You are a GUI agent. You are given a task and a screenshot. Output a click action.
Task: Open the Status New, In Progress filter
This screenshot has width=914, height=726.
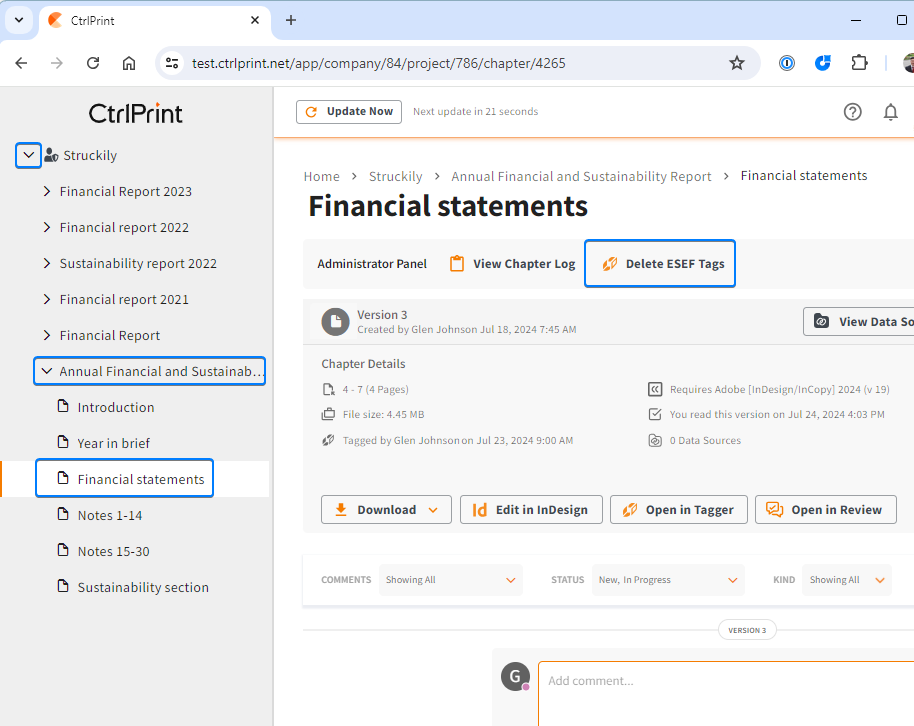point(668,580)
